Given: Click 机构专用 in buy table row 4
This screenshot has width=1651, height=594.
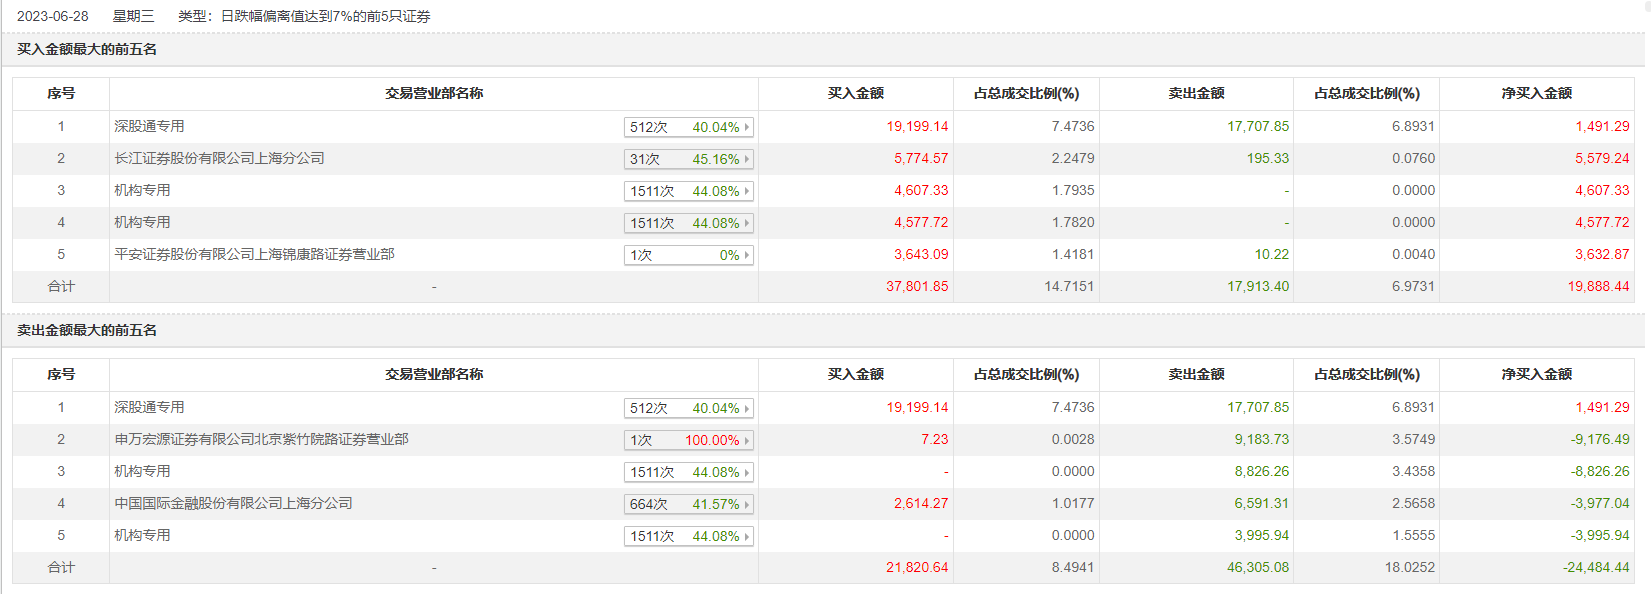Looking at the screenshot, I should 142,222.
